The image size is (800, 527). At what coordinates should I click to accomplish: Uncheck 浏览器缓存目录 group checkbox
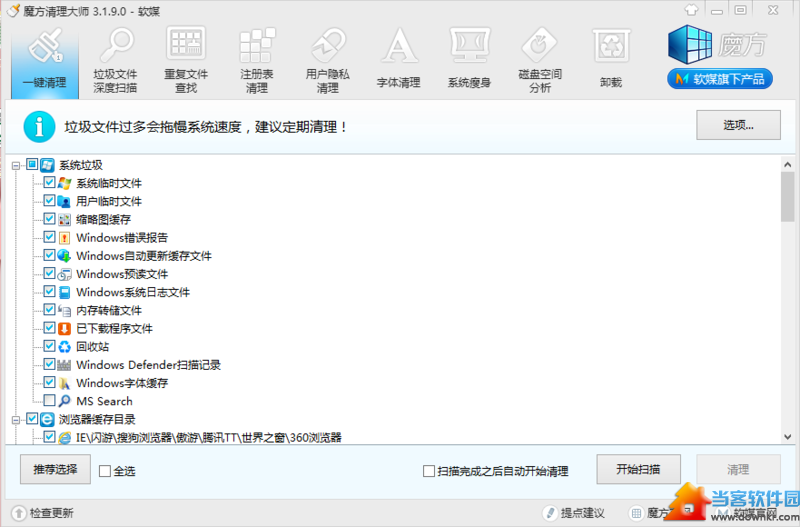[x=32, y=419]
